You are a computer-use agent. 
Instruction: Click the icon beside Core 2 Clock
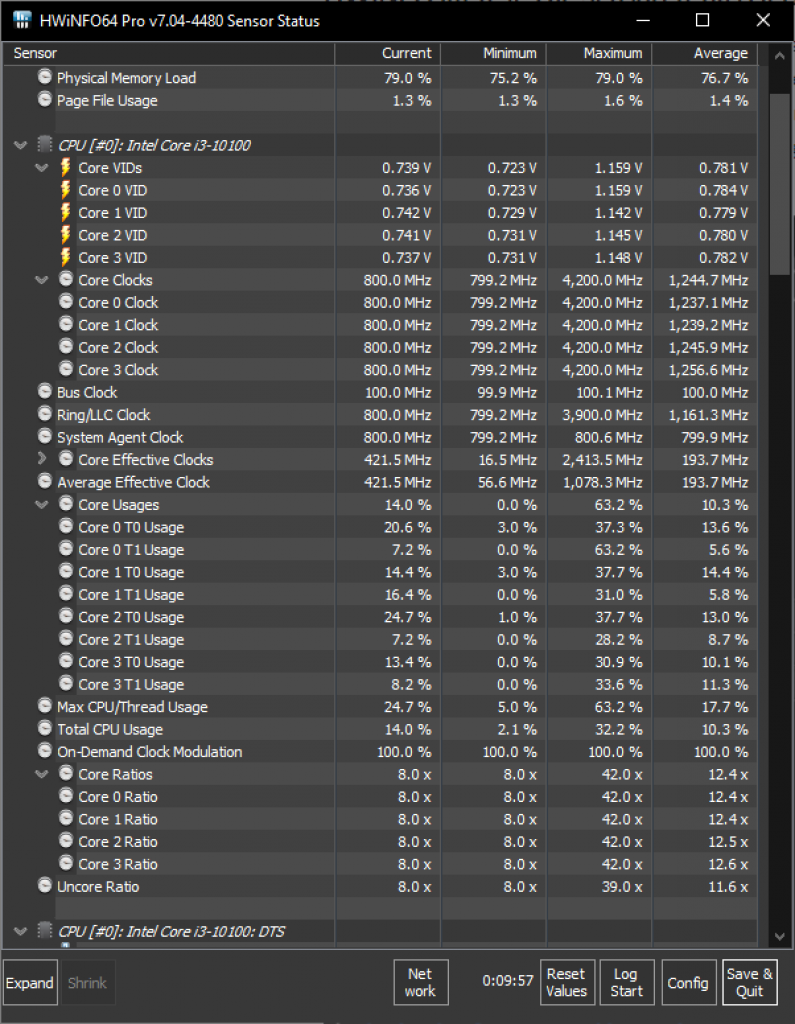click(x=66, y=346)
